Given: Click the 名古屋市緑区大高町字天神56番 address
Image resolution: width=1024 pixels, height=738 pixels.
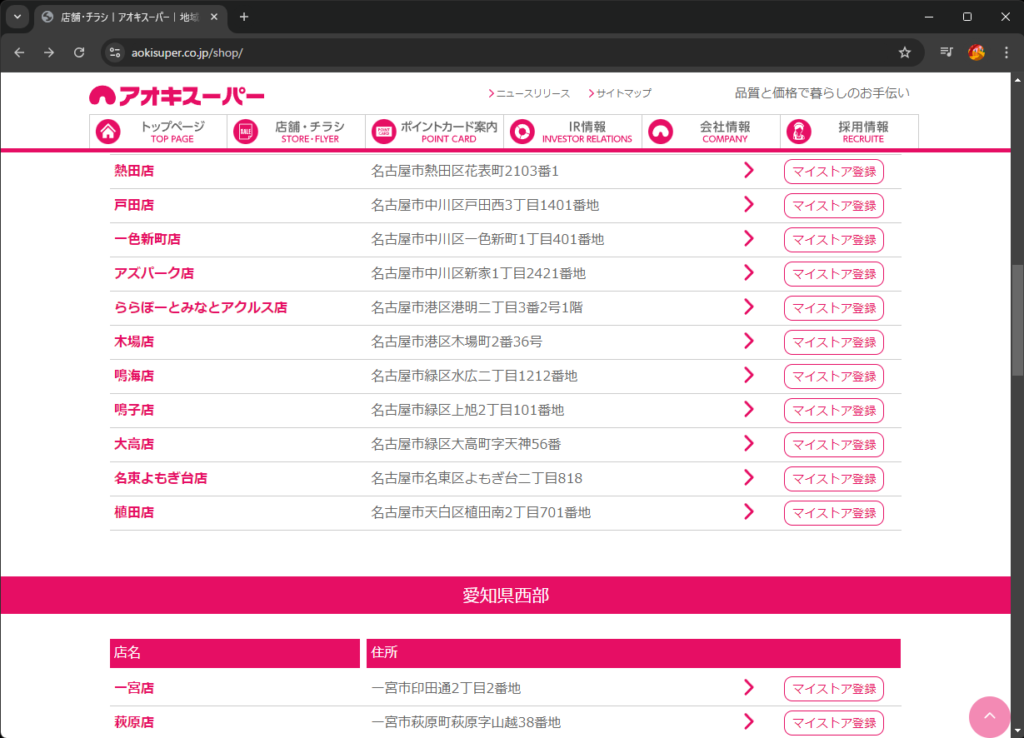Looking at the screenshot, I should click(466, 444).
